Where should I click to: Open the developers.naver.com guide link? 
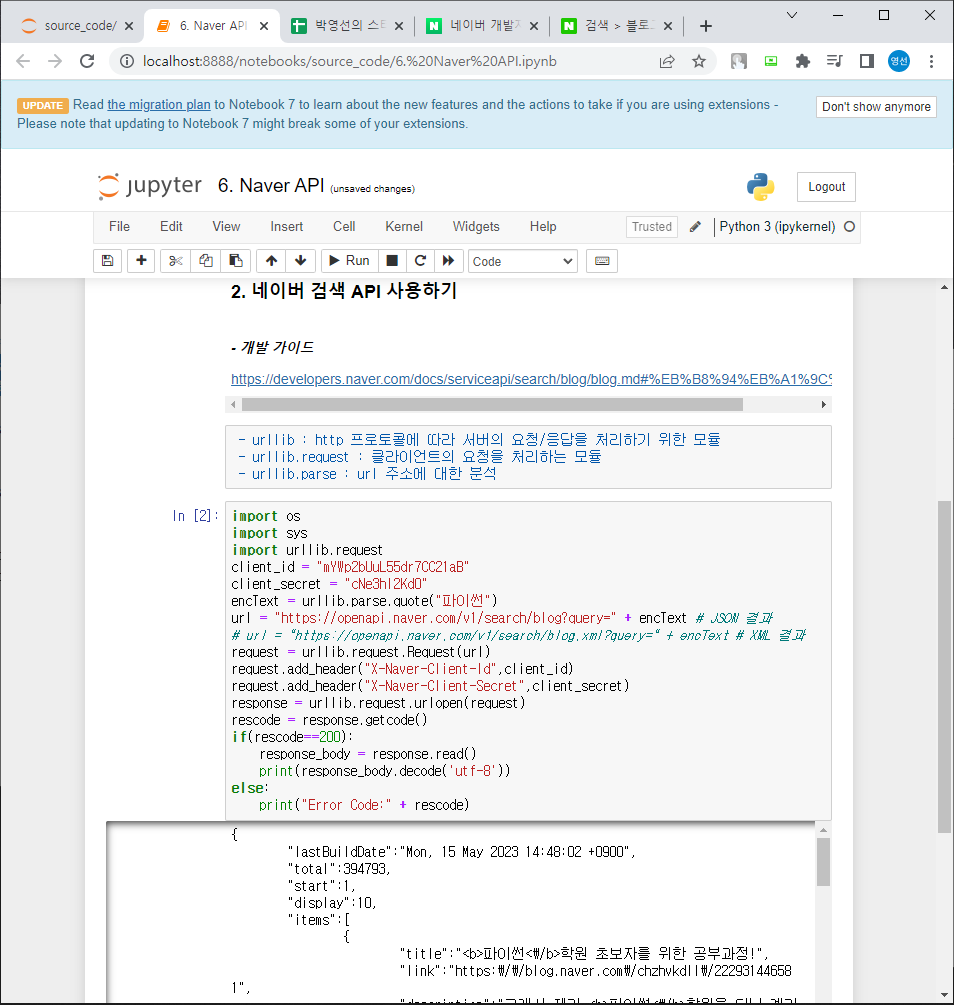[531, 379]
